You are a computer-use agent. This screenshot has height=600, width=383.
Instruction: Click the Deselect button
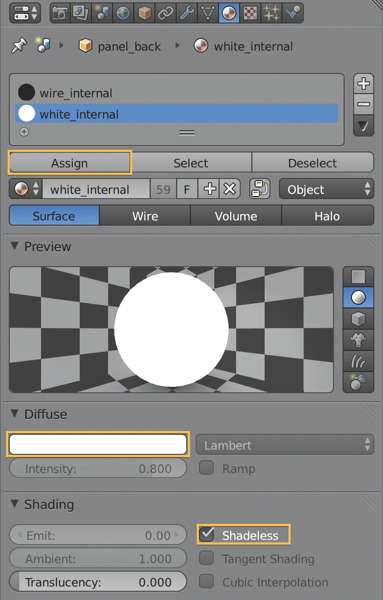pyautogui.click(x=313, y=163)
